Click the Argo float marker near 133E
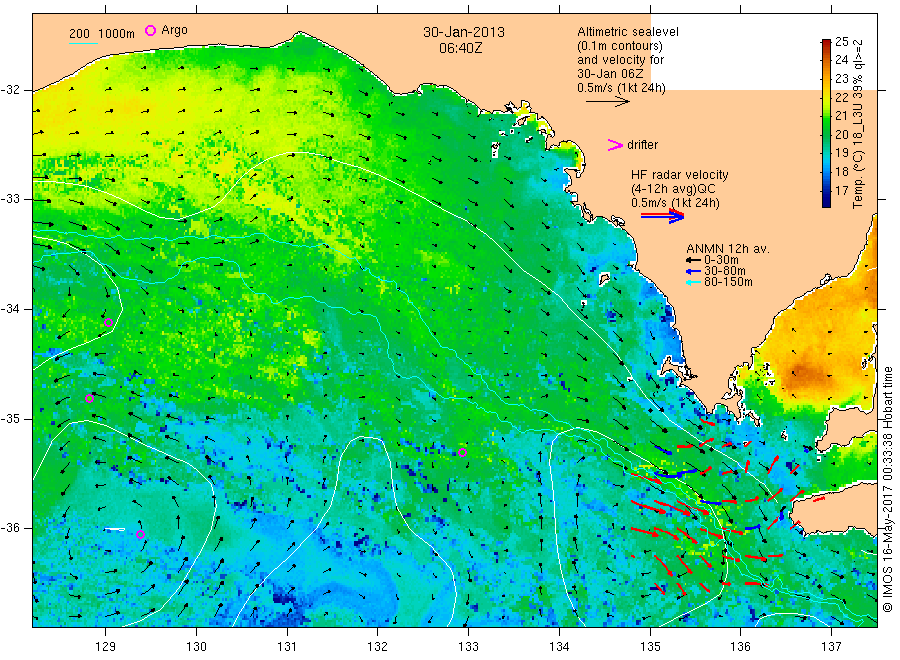Image resolution: width=900 pixels, height=660 pixels. 462,452
